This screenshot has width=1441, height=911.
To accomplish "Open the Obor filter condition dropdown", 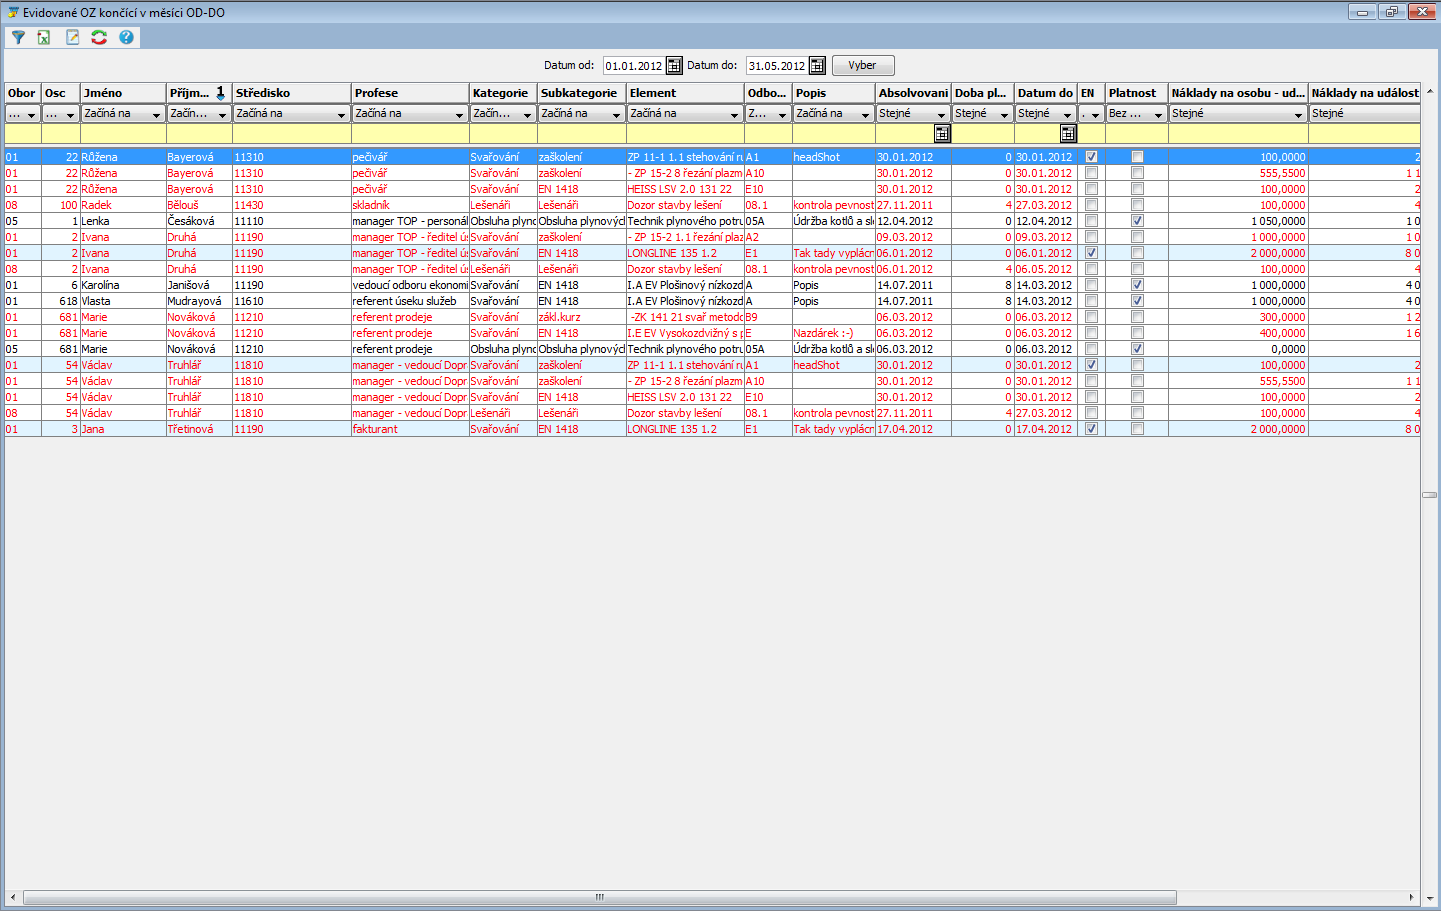I will [23, 114].
